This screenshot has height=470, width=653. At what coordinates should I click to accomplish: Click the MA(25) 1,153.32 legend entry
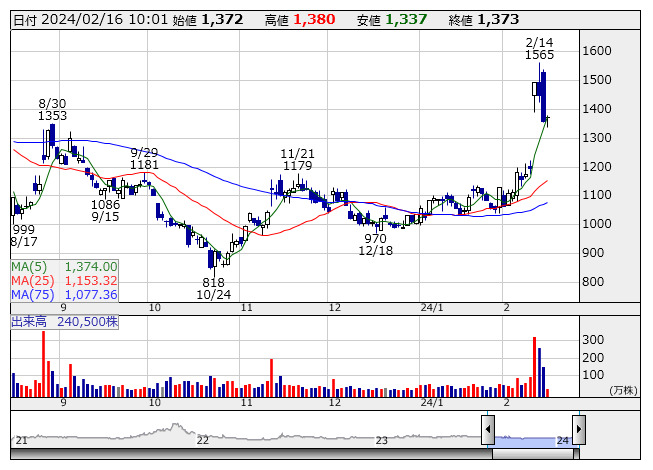pos(64,281)
